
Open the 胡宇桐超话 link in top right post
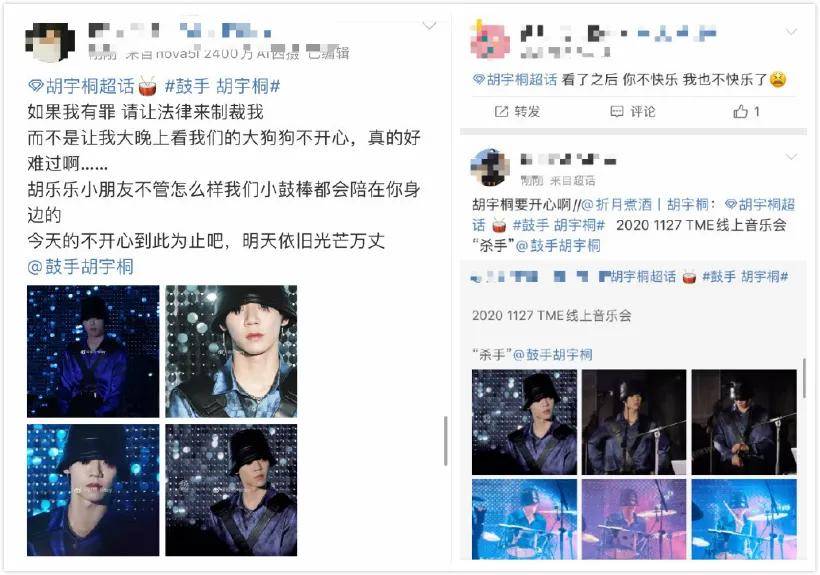coord(515,79)
